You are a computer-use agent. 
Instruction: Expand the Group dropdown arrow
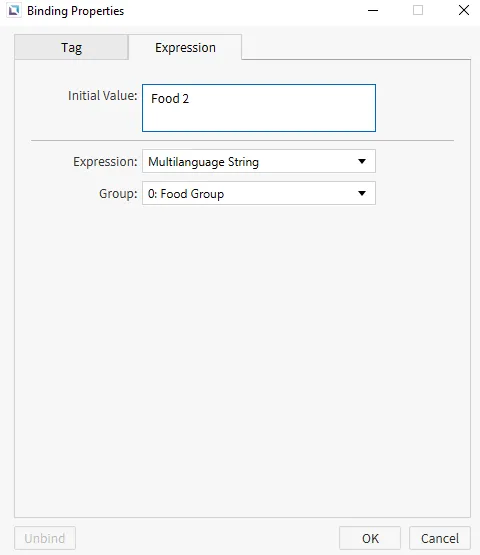click(x=362, y=193)
